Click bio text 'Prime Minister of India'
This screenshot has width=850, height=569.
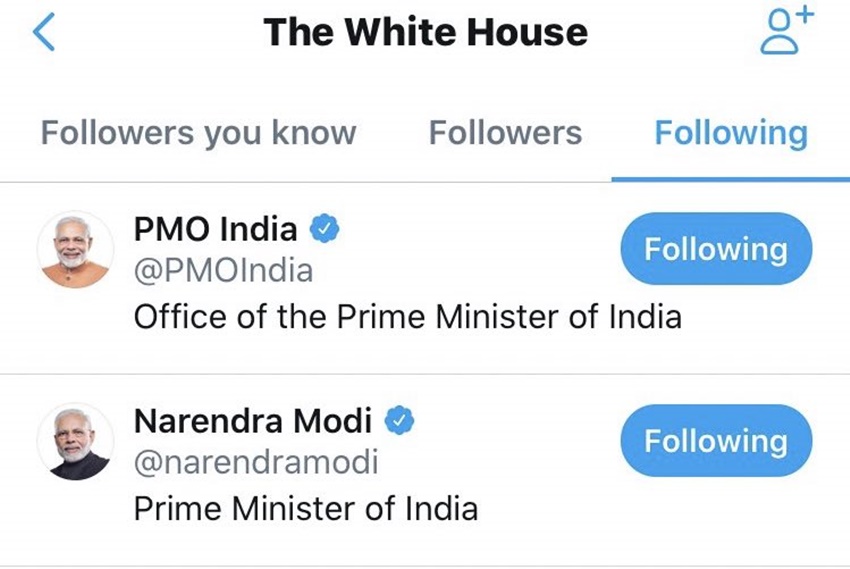305,508
